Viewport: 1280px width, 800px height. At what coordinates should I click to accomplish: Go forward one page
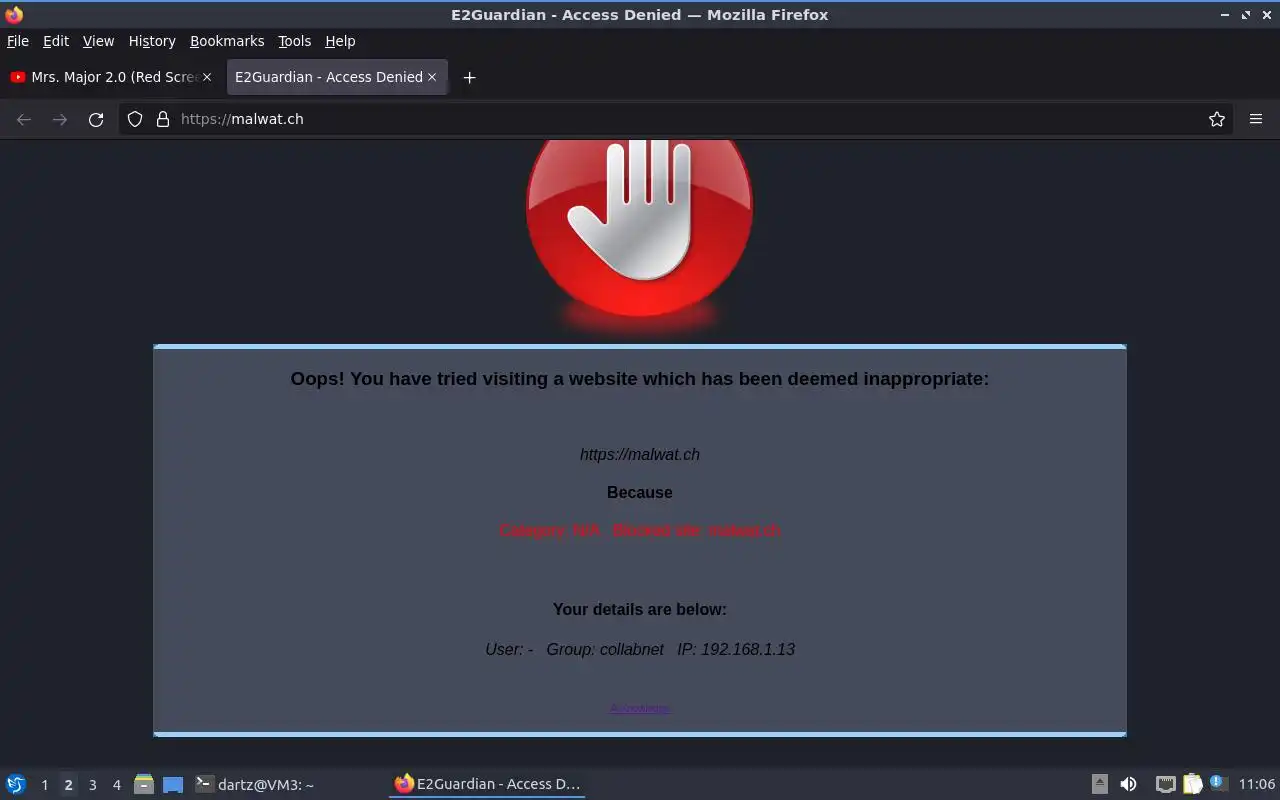pyautogui.click(x=60, y=119)
